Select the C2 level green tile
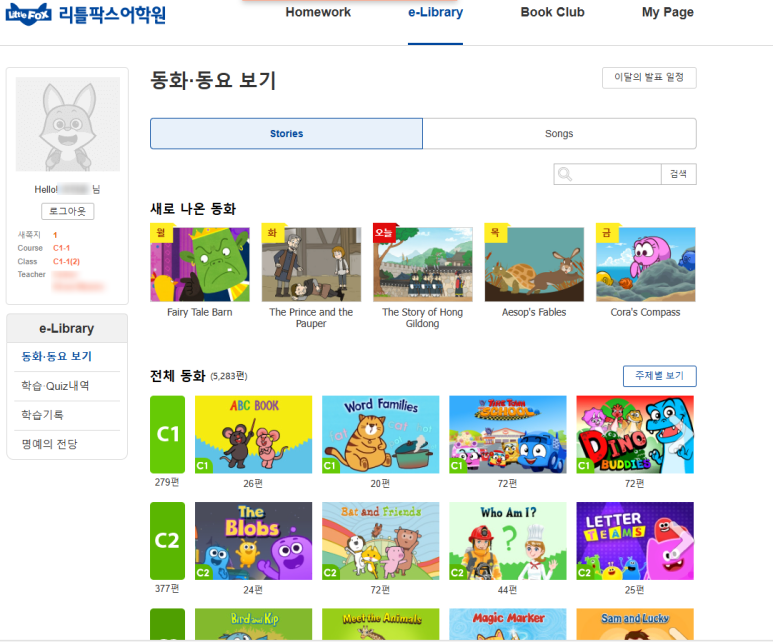 point(168,540)
